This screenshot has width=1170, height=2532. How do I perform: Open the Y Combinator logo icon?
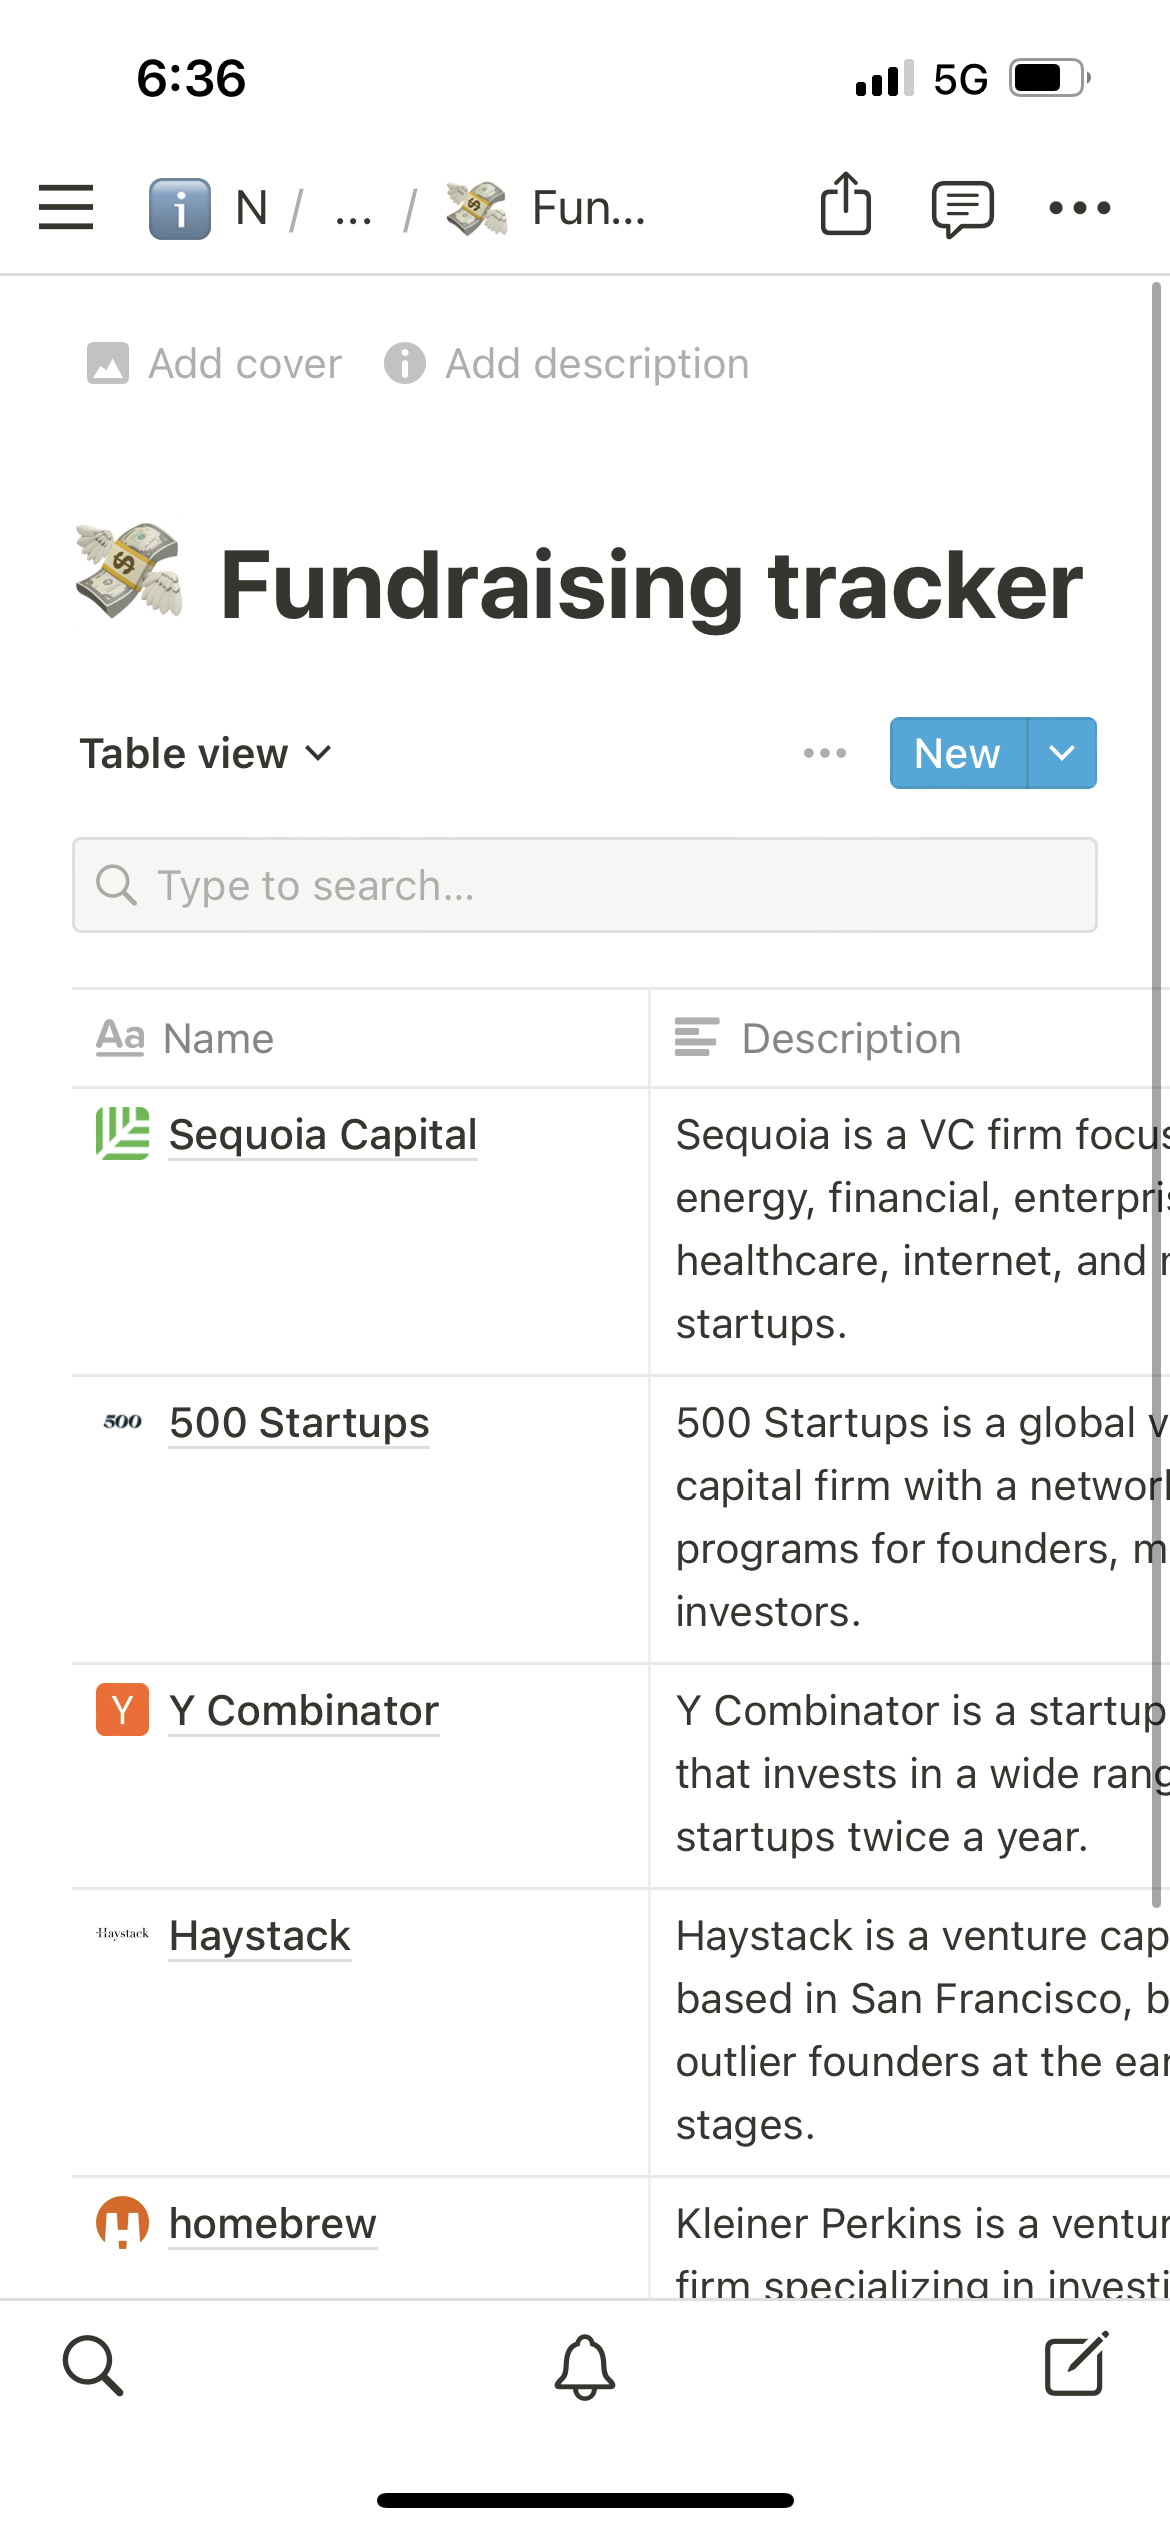click(x=122, y=1710)
